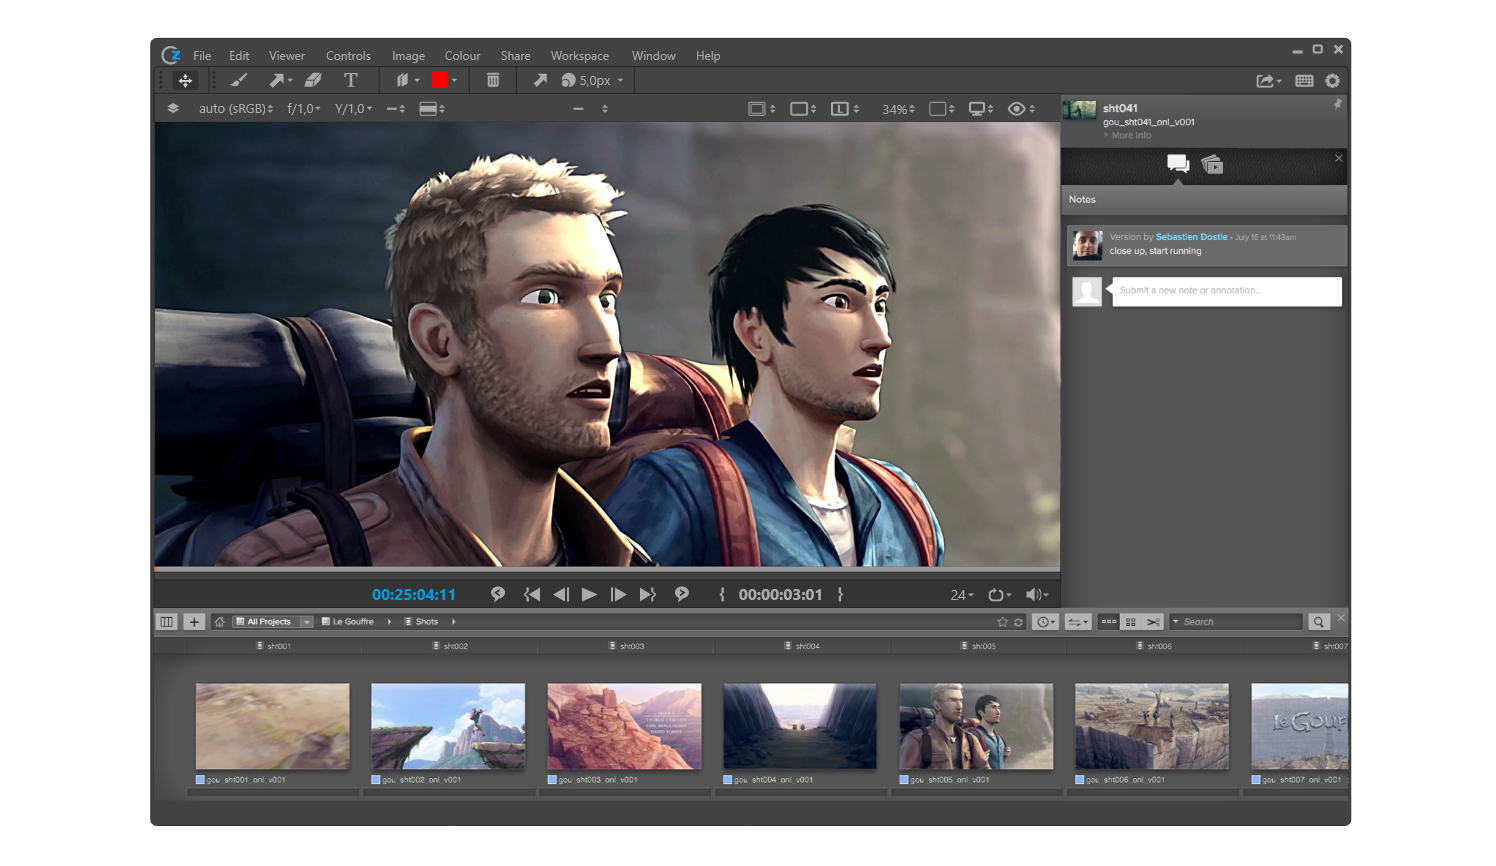This screenshot has height=866, width=1496.
Task: Click the trash delete annotations icon
Action: pos(493,80)
